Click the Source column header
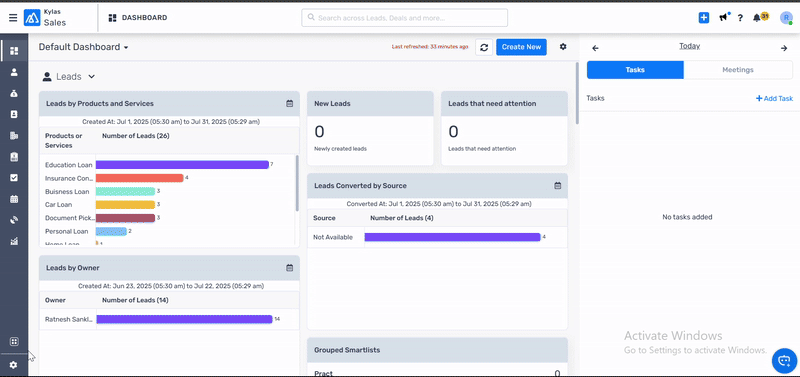This screenshot has width=800, height=377. (324, 218)
